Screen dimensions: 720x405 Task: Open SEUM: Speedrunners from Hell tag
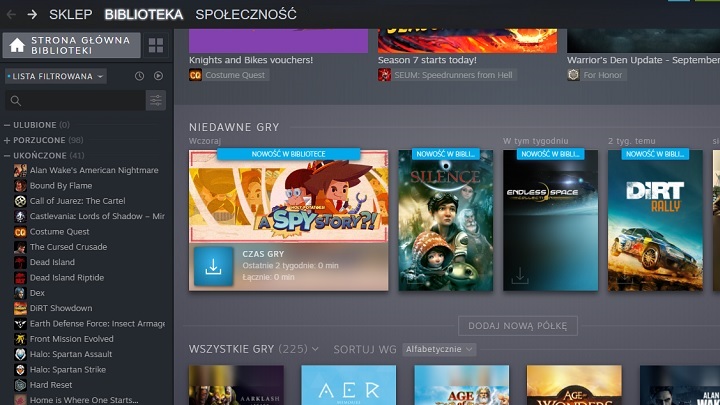[x=447, y=75]
